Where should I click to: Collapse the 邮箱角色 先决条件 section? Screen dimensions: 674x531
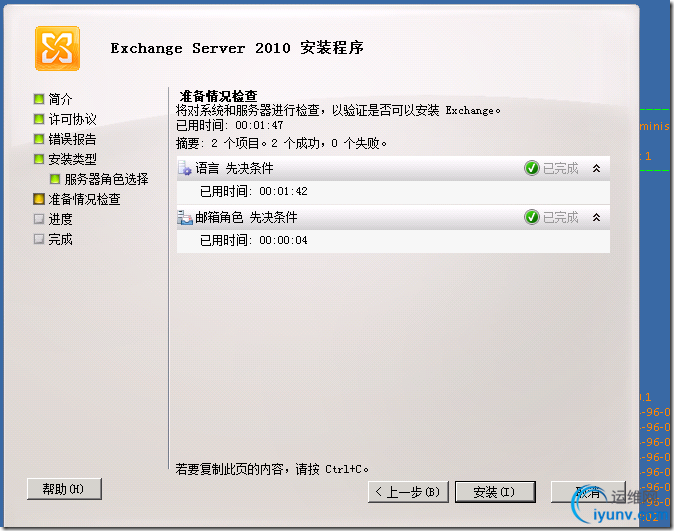597,218
